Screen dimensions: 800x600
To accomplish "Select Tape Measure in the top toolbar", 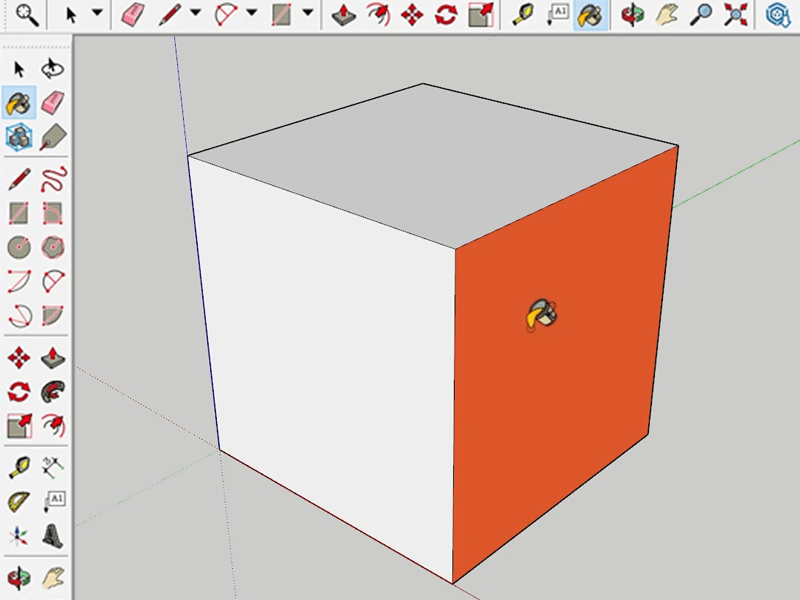I will [x=523, y=15].
